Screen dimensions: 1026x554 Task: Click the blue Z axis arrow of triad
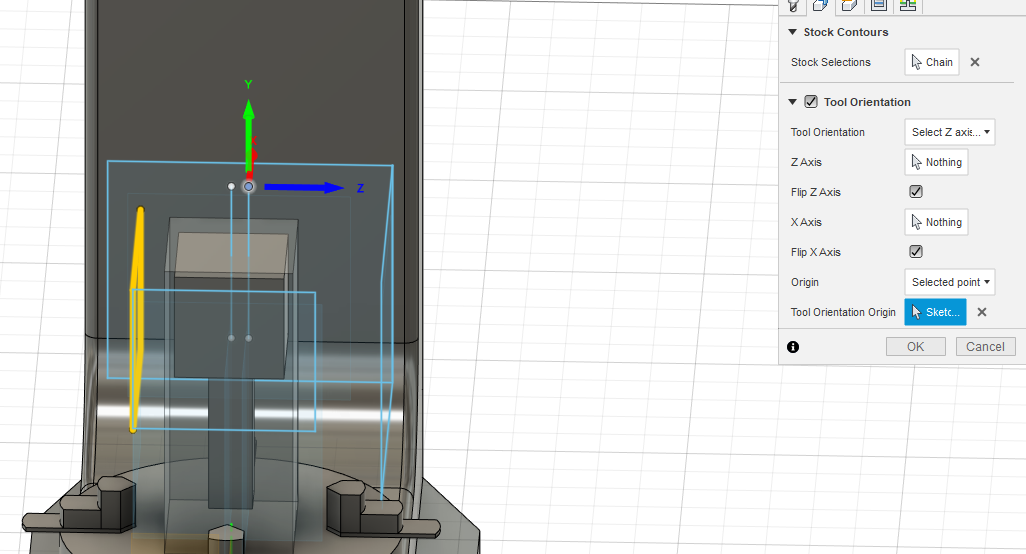304,188
